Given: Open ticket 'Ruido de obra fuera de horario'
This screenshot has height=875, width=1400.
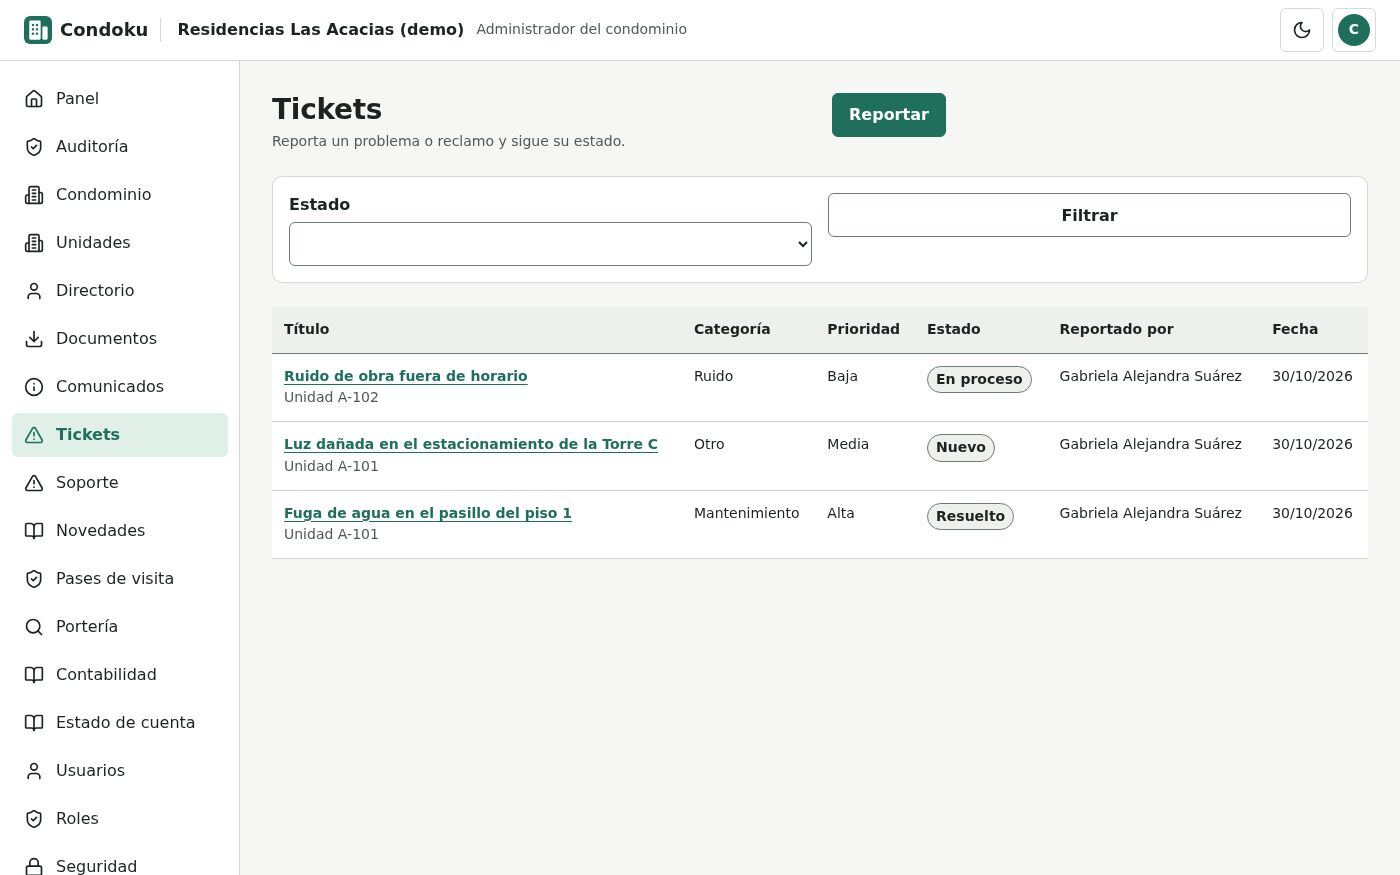Looking at the screenshot, I should 405,376.
